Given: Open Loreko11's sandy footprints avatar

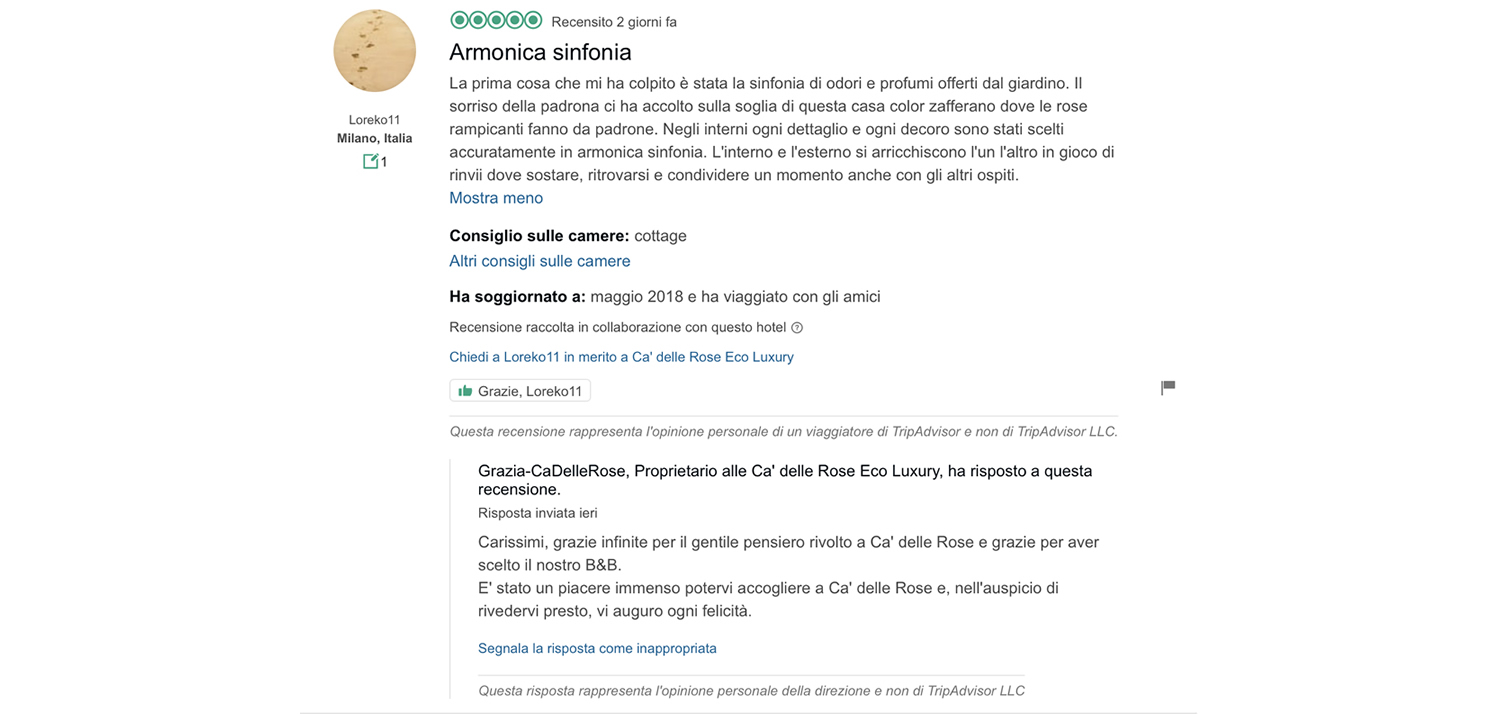Looking at the screenshot, I should tap(375, 51).
